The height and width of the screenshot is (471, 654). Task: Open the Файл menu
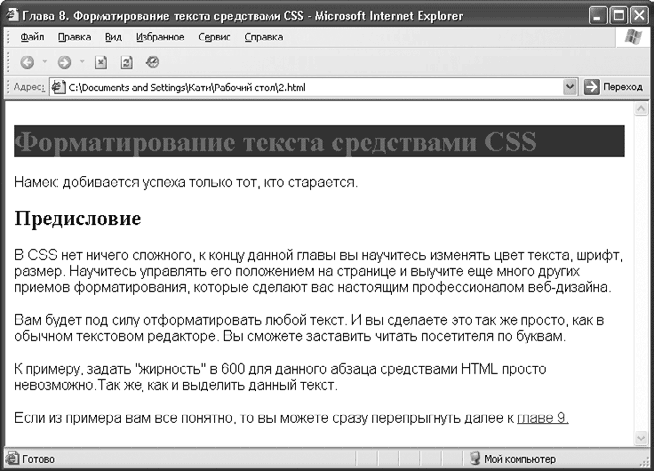pyautogui.click(x=32, y=37)
